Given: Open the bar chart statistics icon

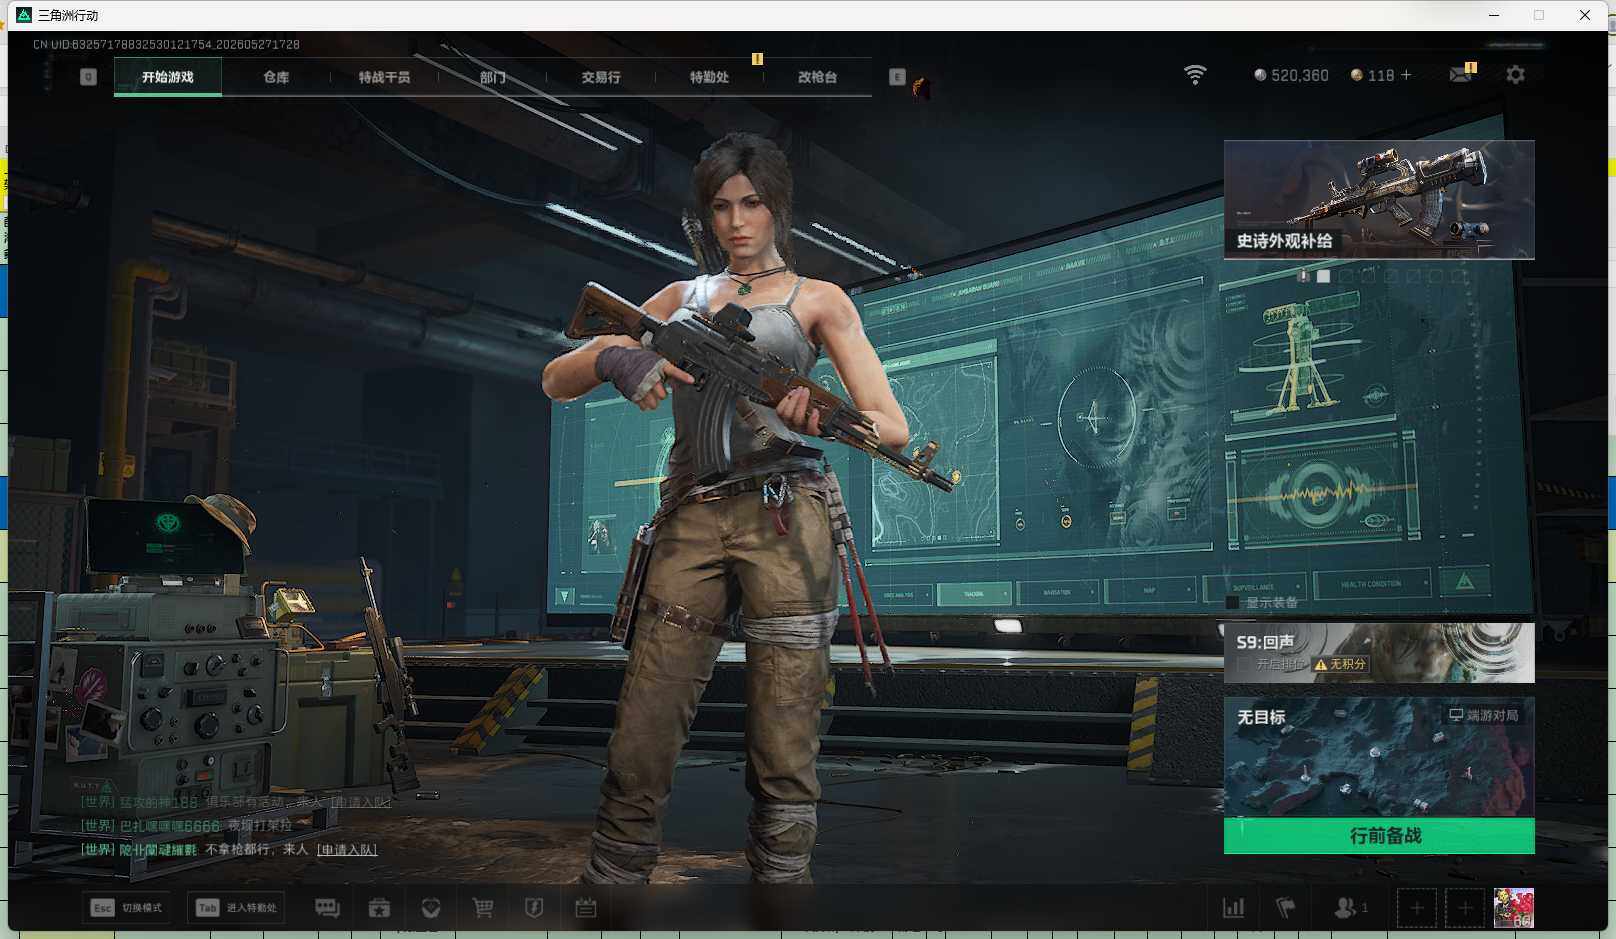Looking at the screenshot, I should point(1234,908).
